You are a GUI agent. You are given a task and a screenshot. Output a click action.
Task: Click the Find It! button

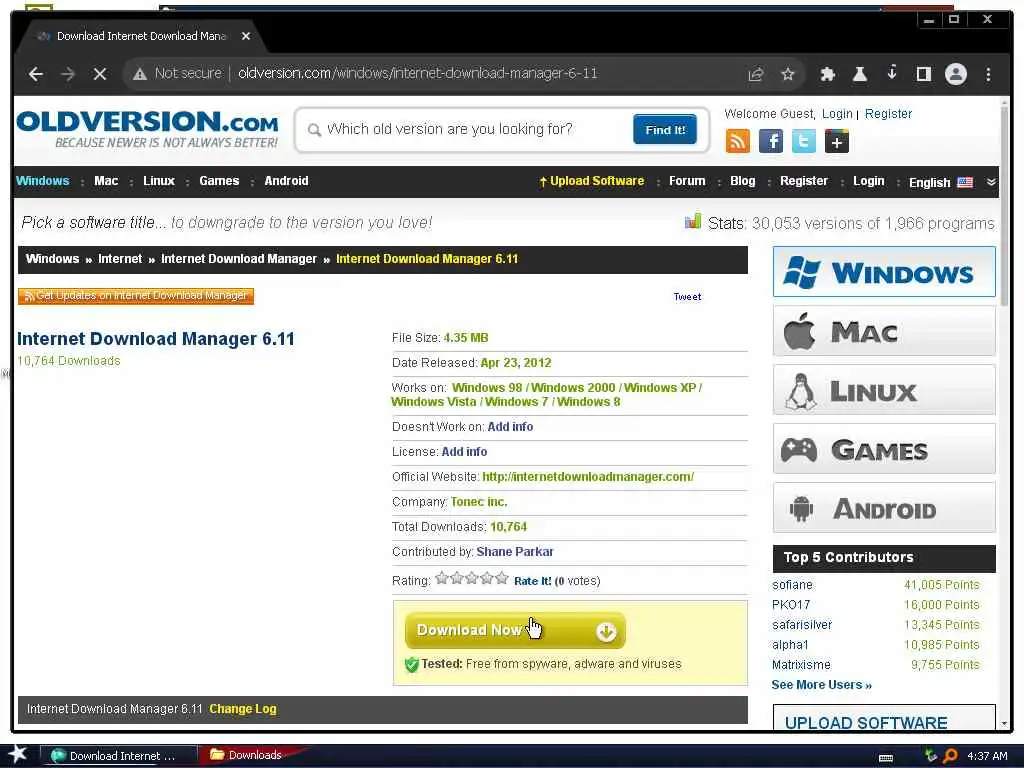pyautogui.click(x=665, y=129)
